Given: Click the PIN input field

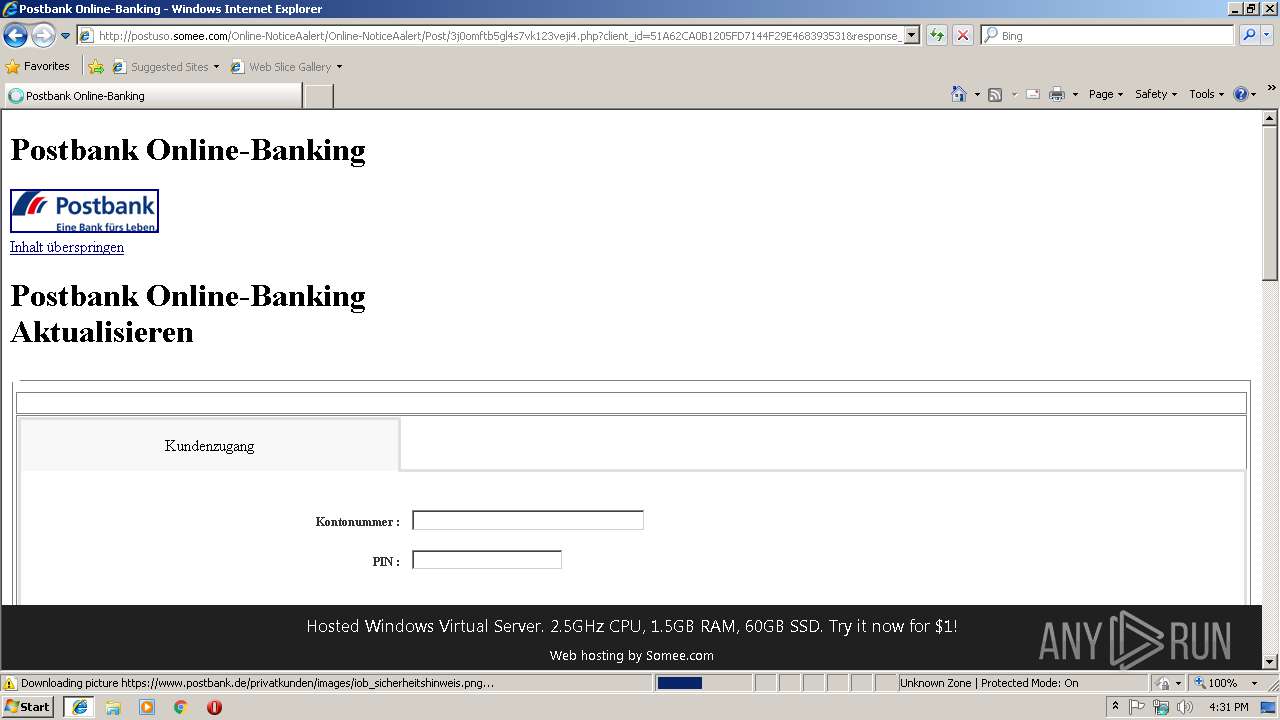Looking at the screenshot, I should [487, 560].
